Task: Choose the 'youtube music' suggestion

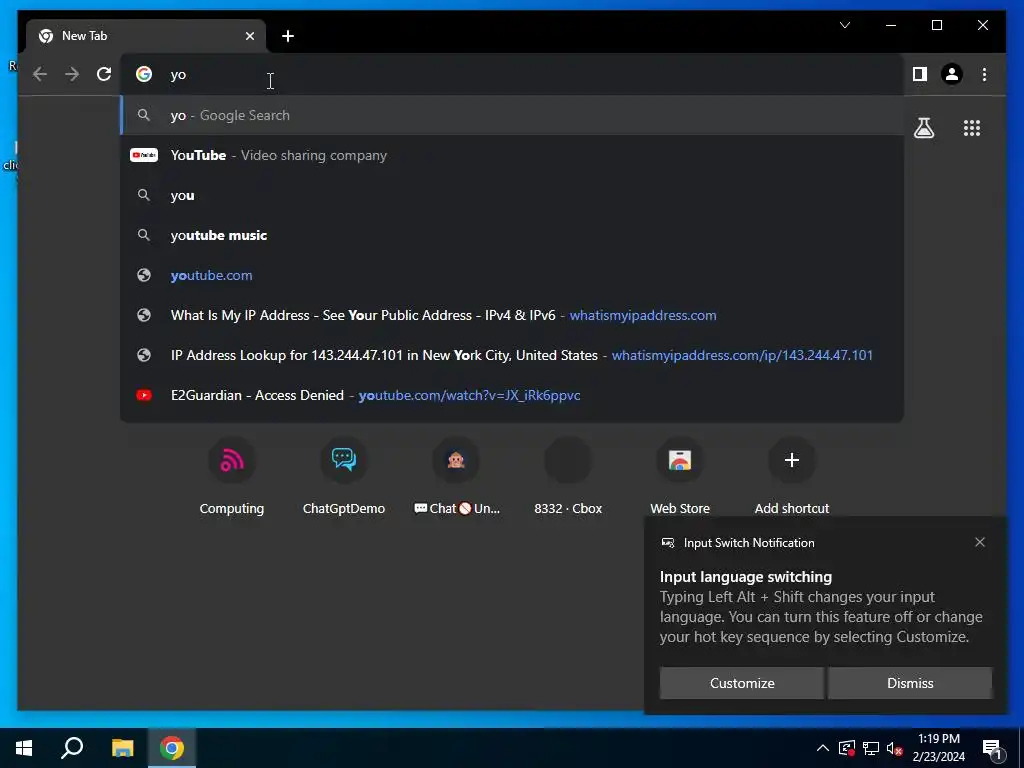Action: 512,235
